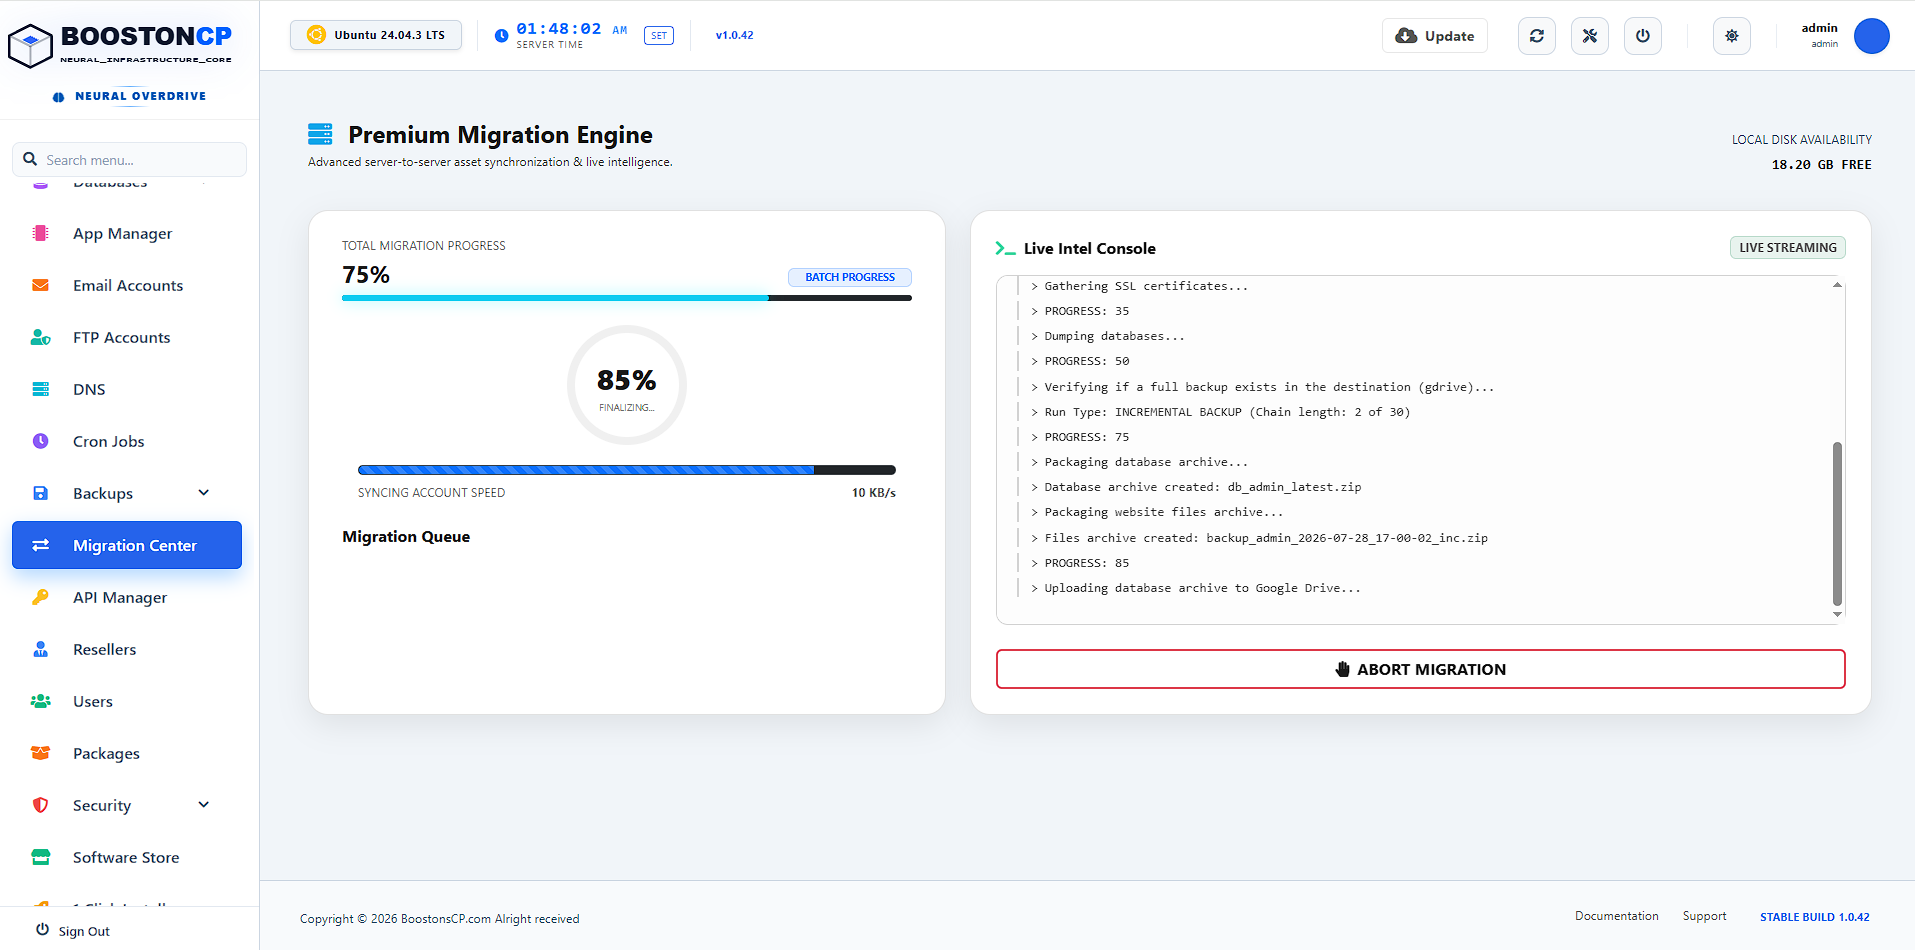Click the Search menu input field
Image resolution: width=1915 pixels, height=950 pixels.
pos(129,159)
